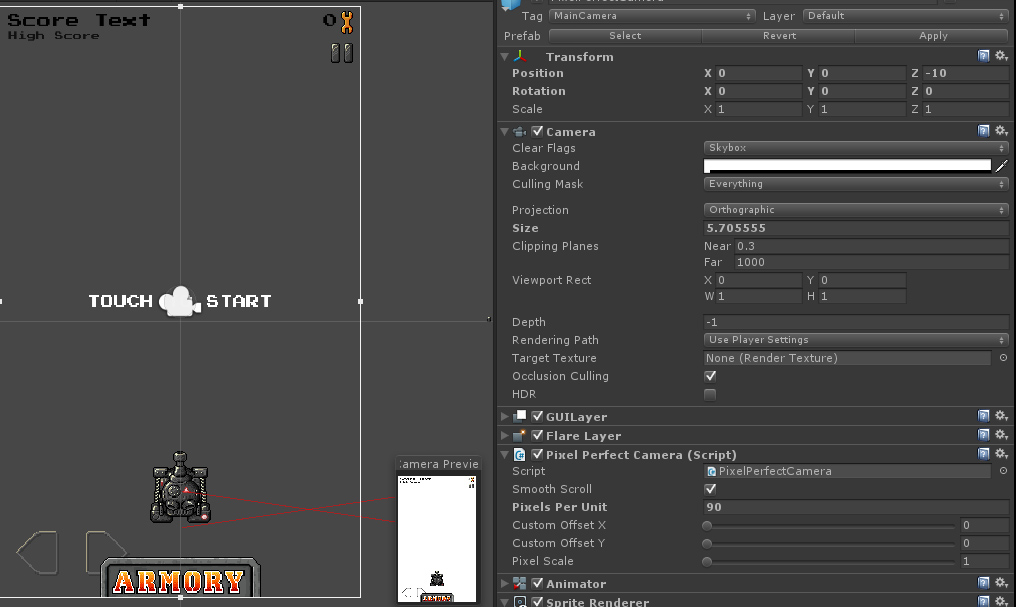Disable the Smooth Scroll checkbox
Screen dimensions: 1016x607
tap(710, 489)
